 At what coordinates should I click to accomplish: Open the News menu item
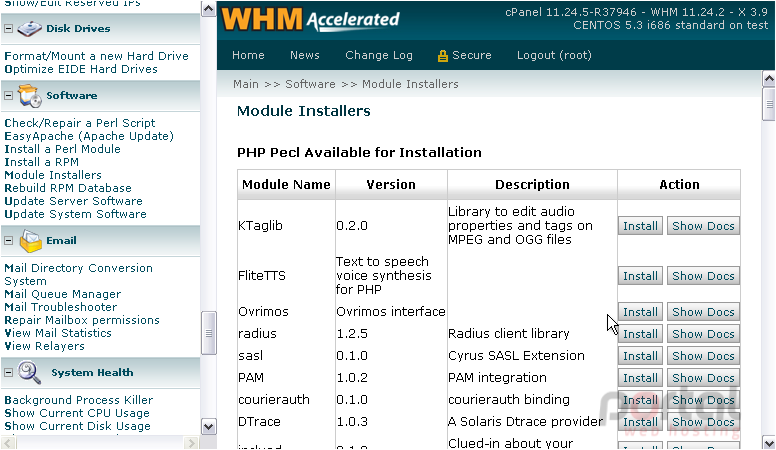tap(305, 55)
